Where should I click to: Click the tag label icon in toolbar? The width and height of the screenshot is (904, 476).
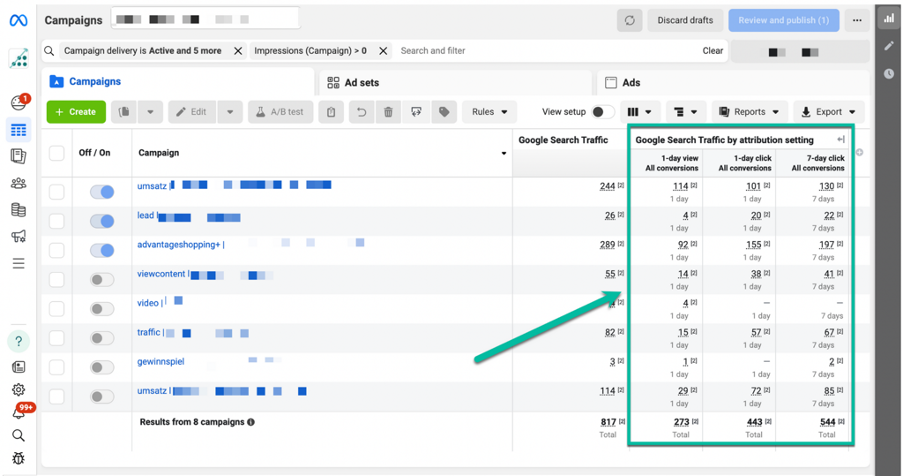(x=444, y=112)
